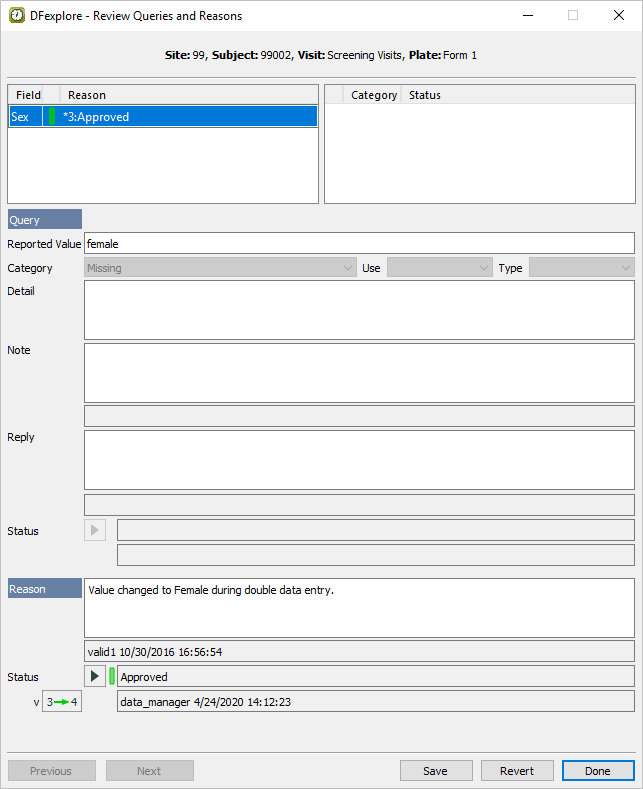Click into the Reported Value field
Viewport: 643px width, 789px height.
[358, 243]
